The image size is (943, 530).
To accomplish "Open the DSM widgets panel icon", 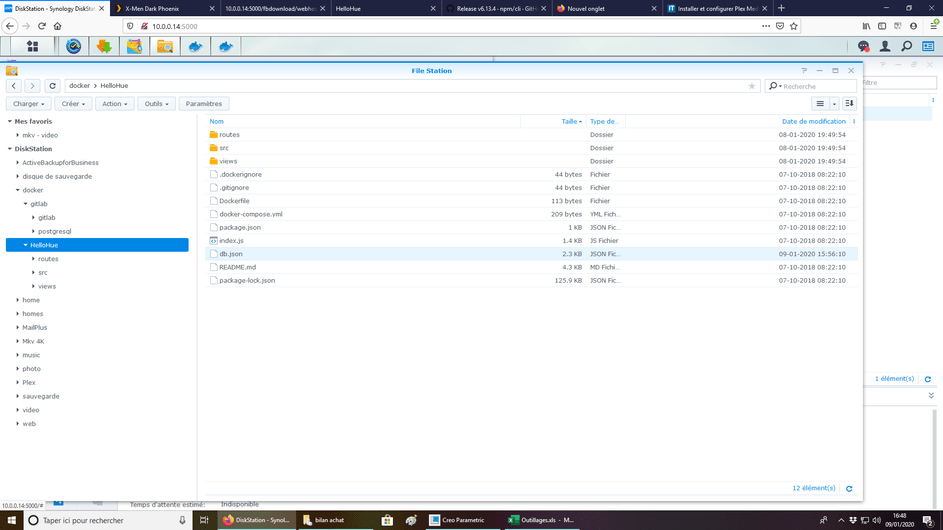I will click(928, 46).
